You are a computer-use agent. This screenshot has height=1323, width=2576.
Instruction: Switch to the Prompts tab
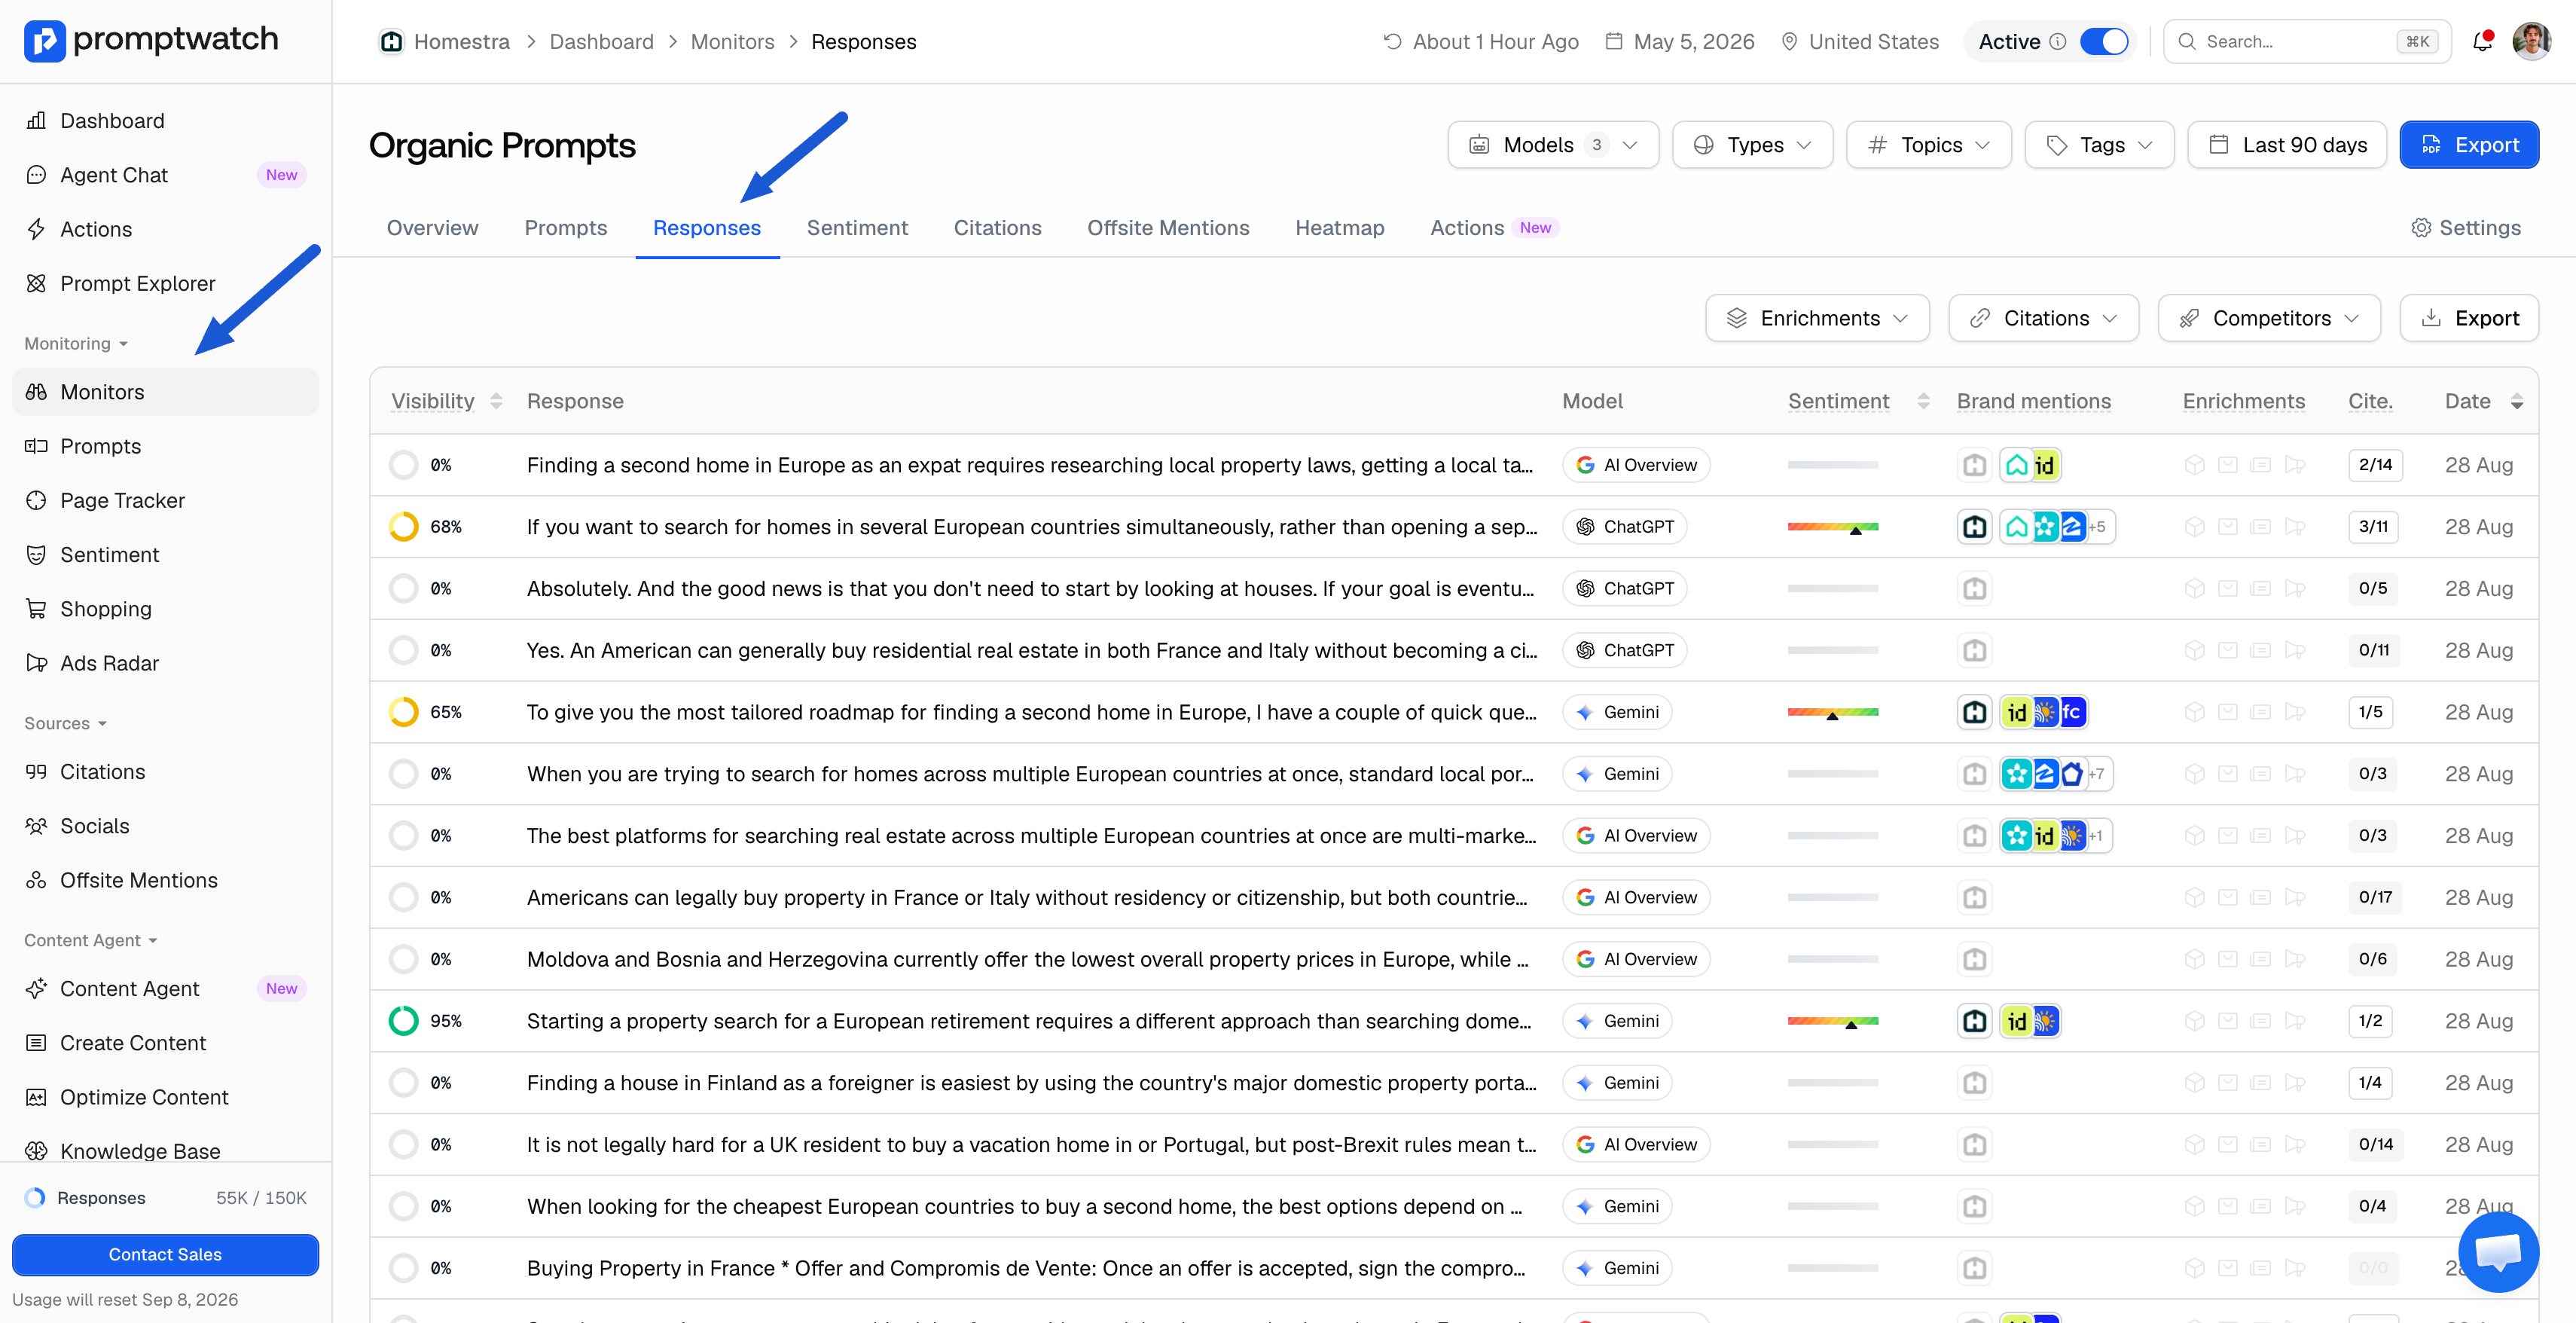click(x=566, y=228)
